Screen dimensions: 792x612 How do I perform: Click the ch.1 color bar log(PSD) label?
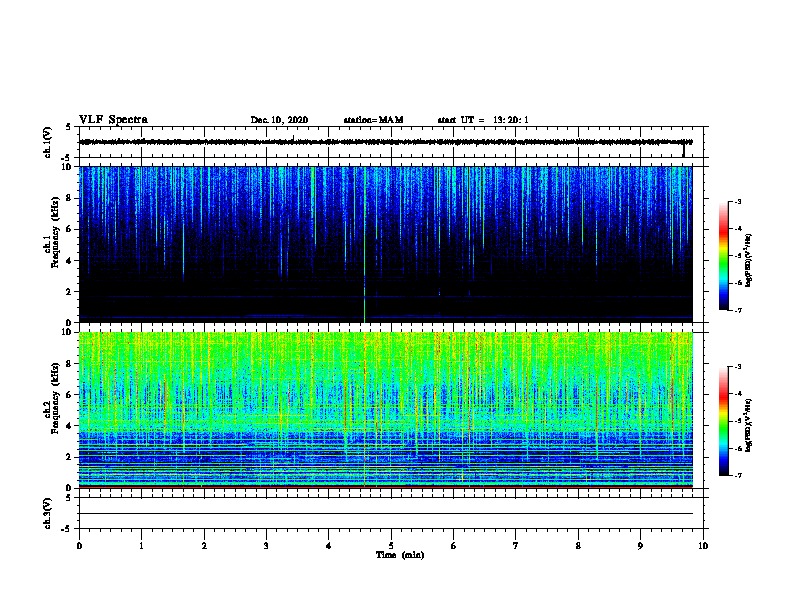click(749, 261)
